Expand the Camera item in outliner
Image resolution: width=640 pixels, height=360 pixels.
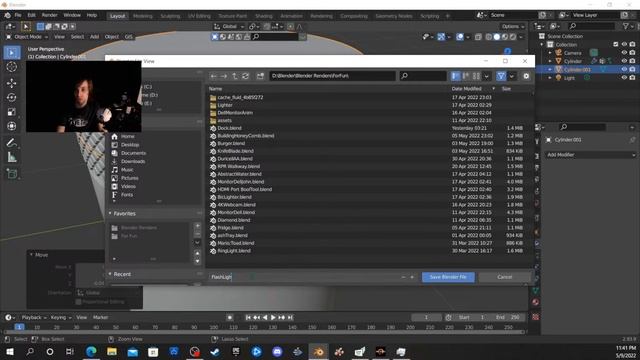[550, 53]
